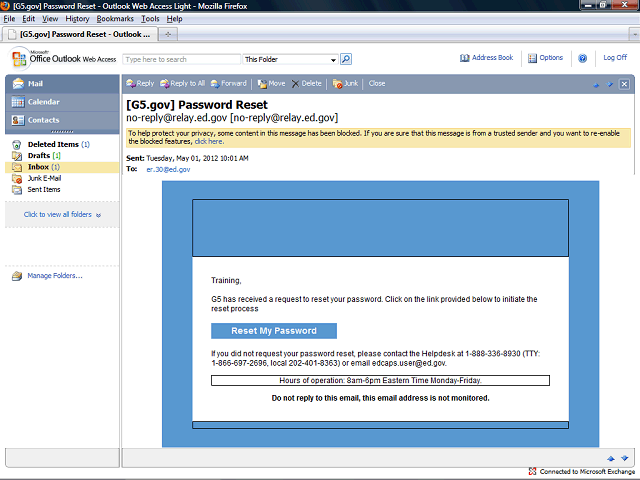The width and height of the screenshot is (640, 480).
Task: Click the nav pane resize dots handle
Action: click(62, 131)
